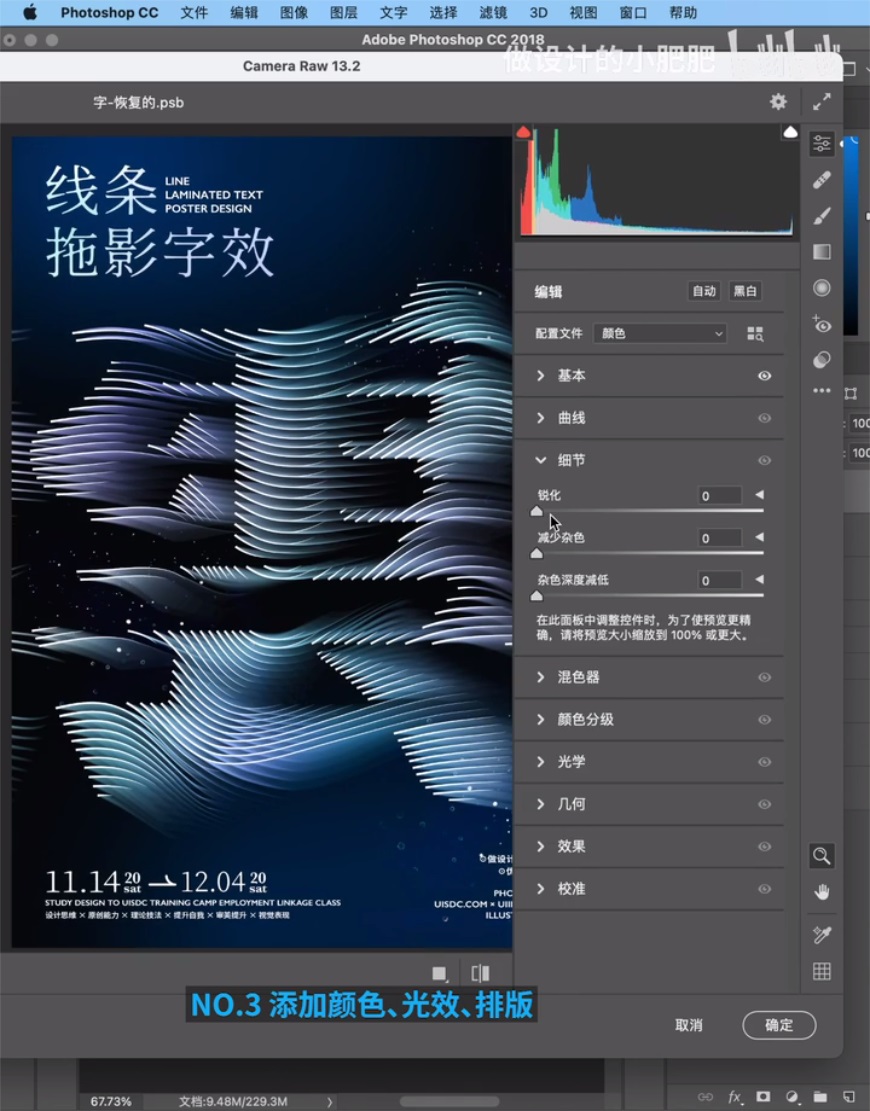The image size is (870, 1111).
Task: Click the 确定 confirm button
Action: tap(779, 1025)
